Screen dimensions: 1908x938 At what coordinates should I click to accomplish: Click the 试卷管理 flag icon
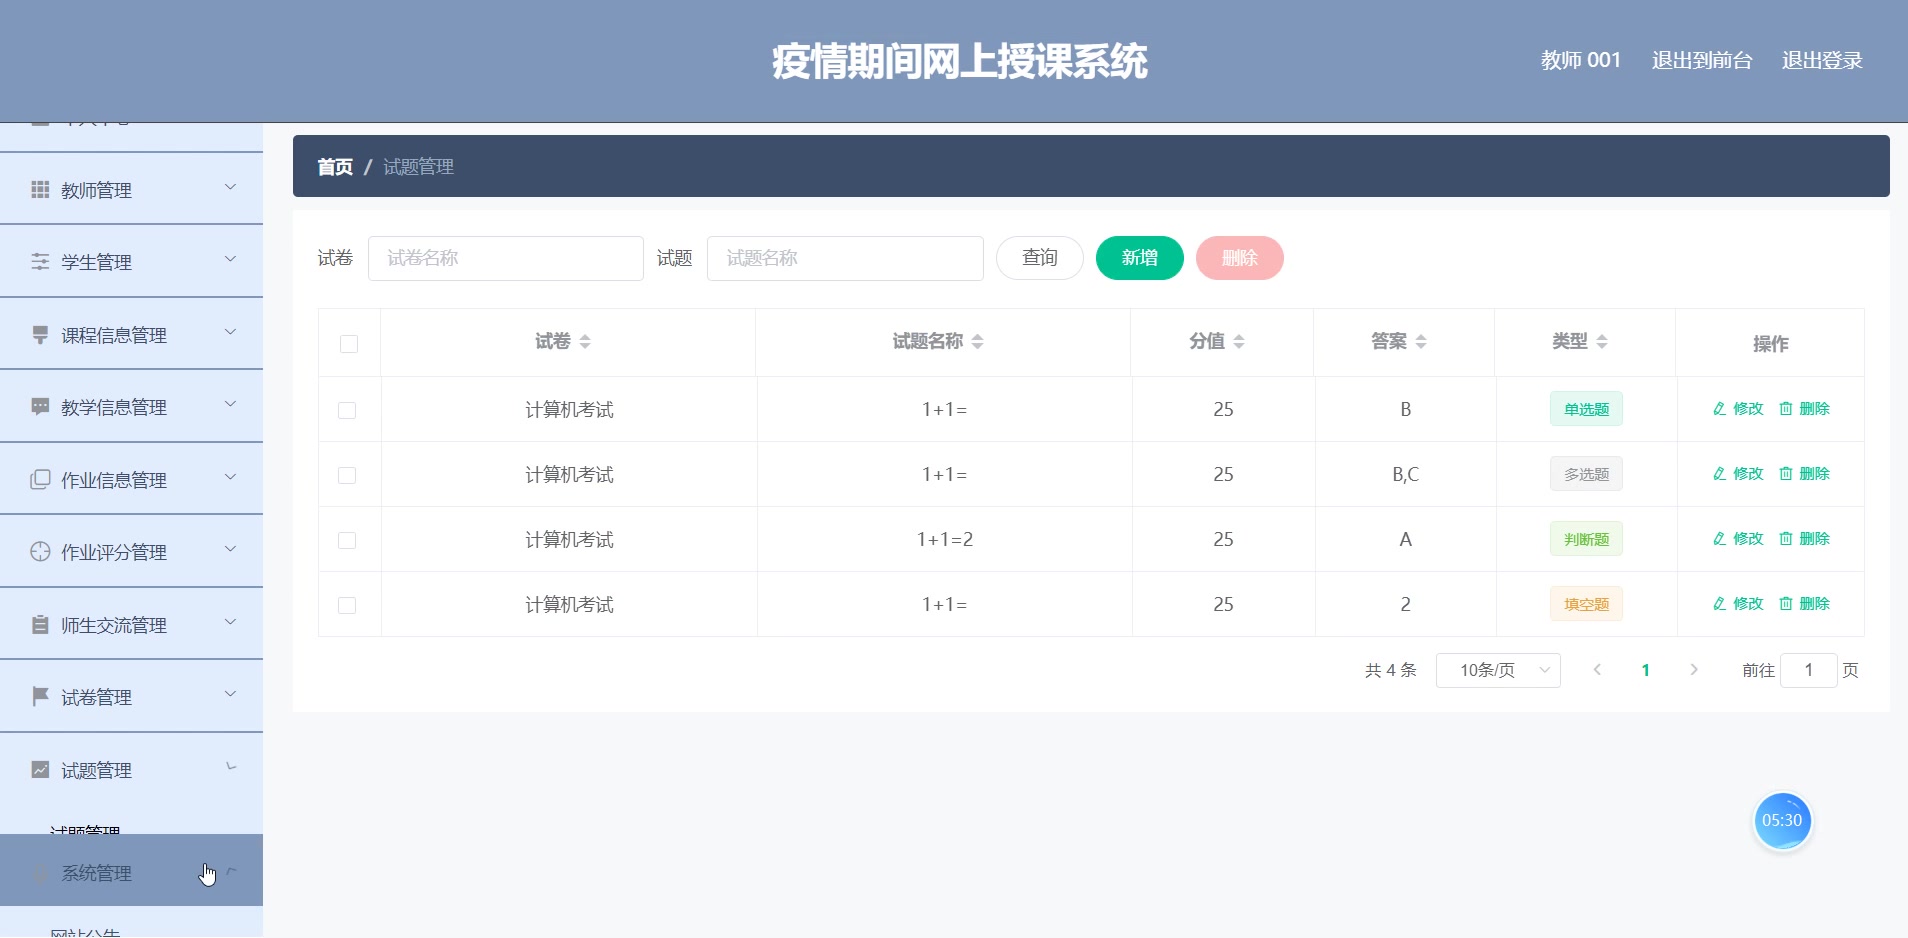[40, 696]
